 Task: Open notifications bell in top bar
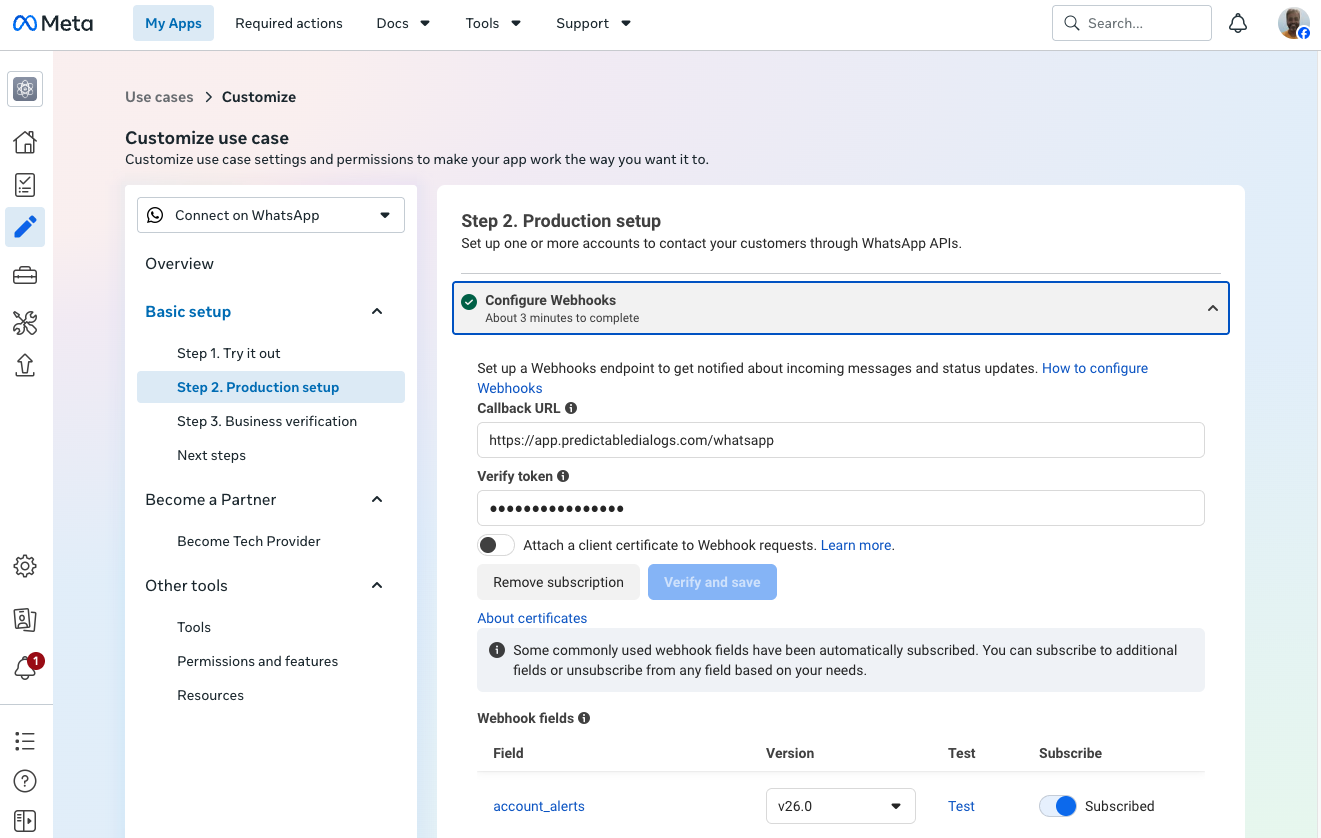click(x=1238, y=23)
